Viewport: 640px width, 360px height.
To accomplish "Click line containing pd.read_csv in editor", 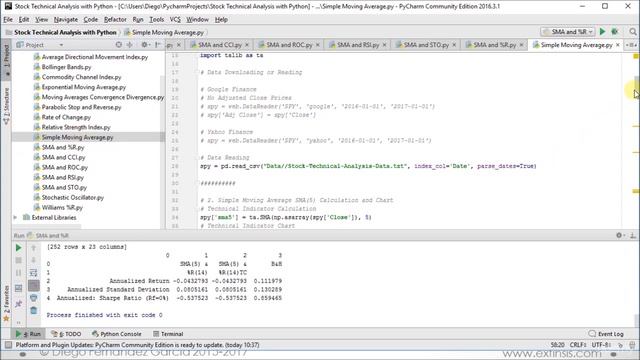I will (x=368, y=166).
